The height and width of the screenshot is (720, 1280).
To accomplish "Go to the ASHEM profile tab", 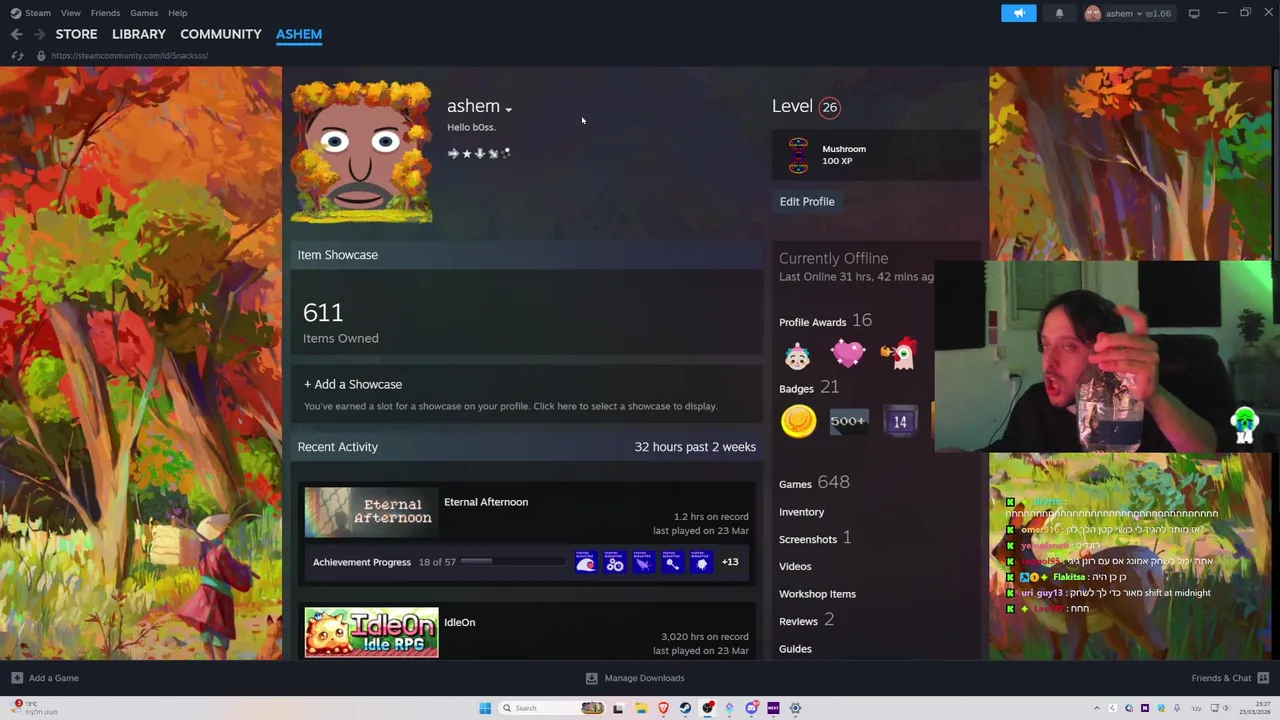I will pos(299,34).
